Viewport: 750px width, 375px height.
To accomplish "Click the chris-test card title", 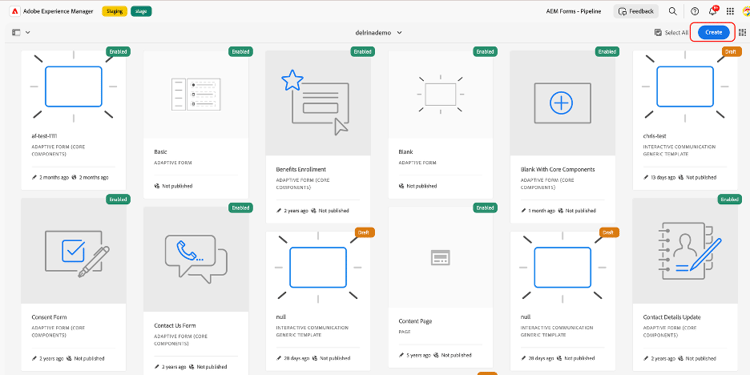I will pyautogui.click(x=655, y=136).
